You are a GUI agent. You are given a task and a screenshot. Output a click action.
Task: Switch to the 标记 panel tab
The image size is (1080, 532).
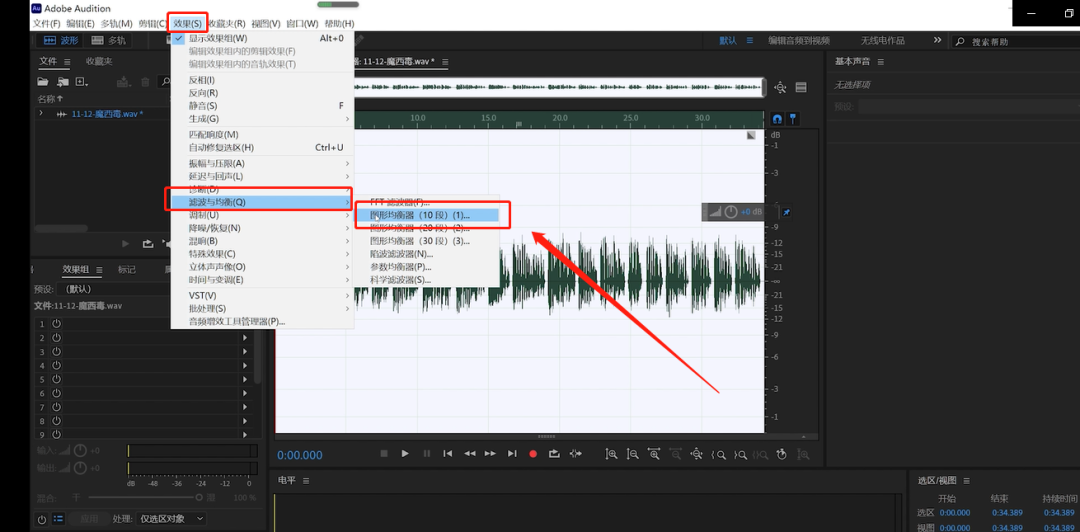click(x=127, y=269)
